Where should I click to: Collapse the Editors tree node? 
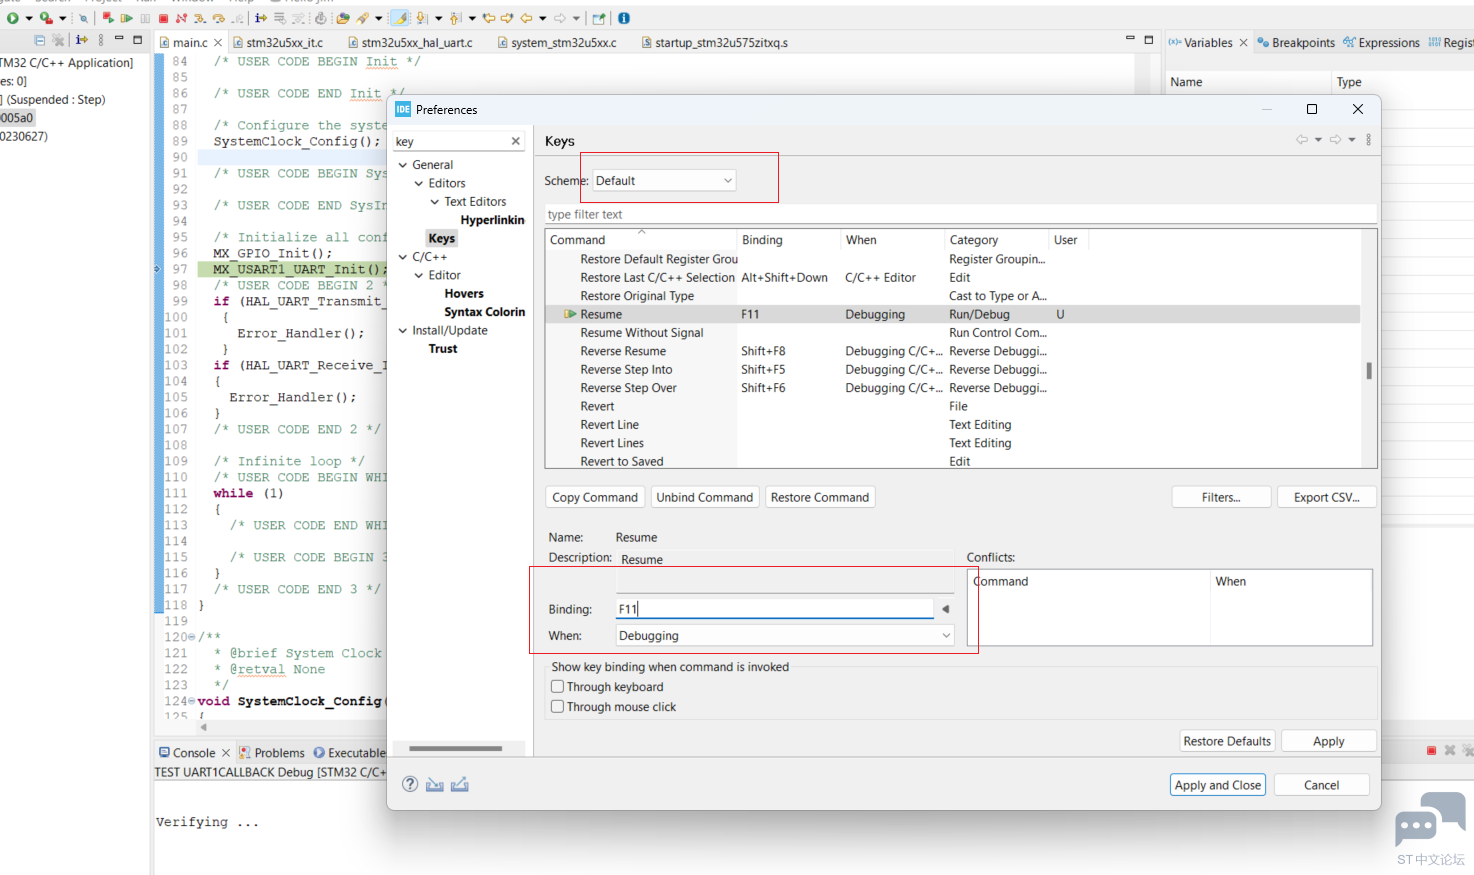pos(419,183)
